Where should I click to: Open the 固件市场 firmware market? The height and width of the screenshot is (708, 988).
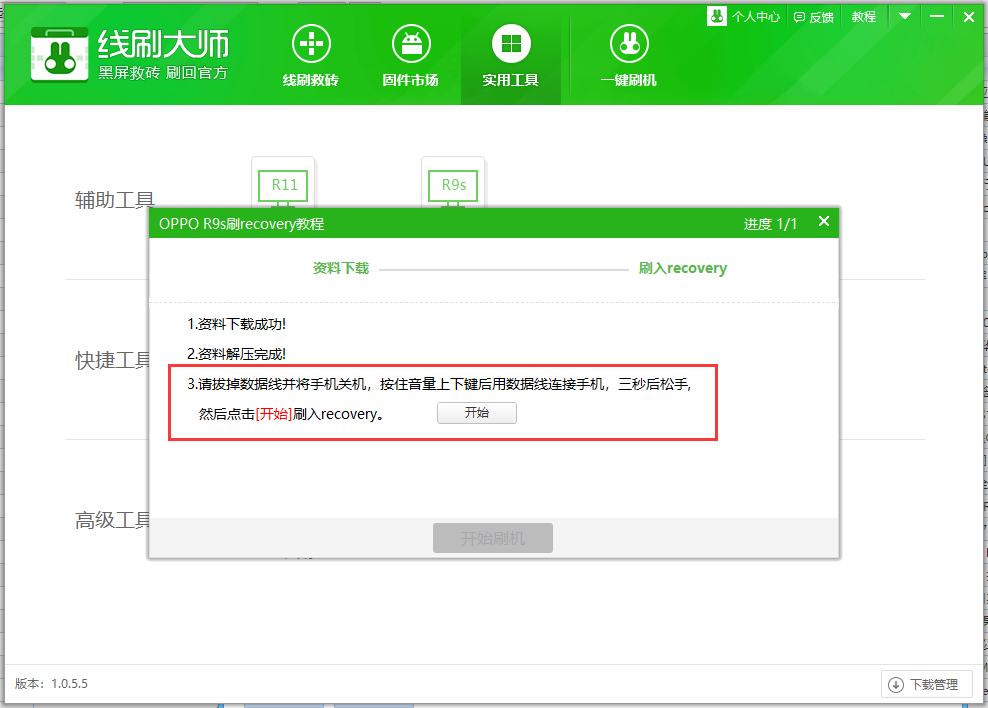tap(411, 56)
